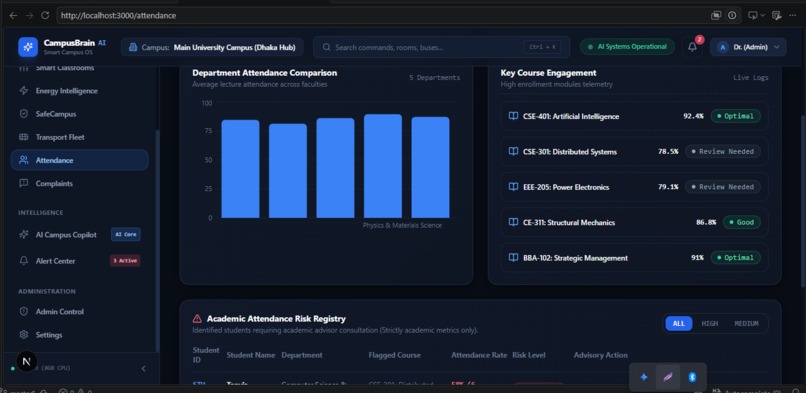This screenshot has width=806, height=393.
Task: Click the SafeCampus shield icon
Action: [x=24, y=114]
